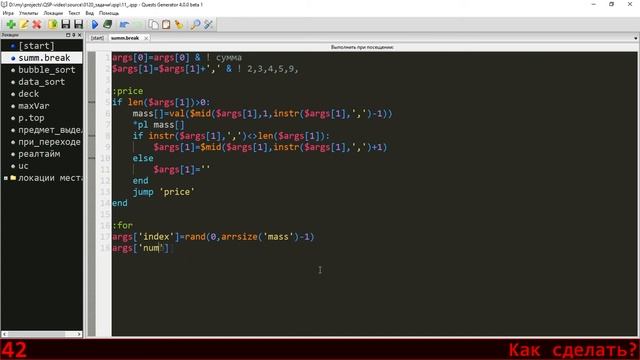This screenshot has height=360, width=640.
Task: Click scroll-right arrow of locations scrollbar
Action: point(79,334)
